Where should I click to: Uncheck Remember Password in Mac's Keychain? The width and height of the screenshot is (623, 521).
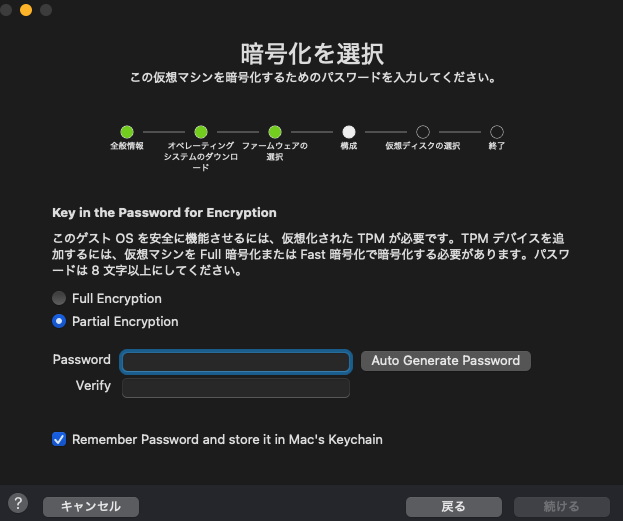tap(59, 439)
